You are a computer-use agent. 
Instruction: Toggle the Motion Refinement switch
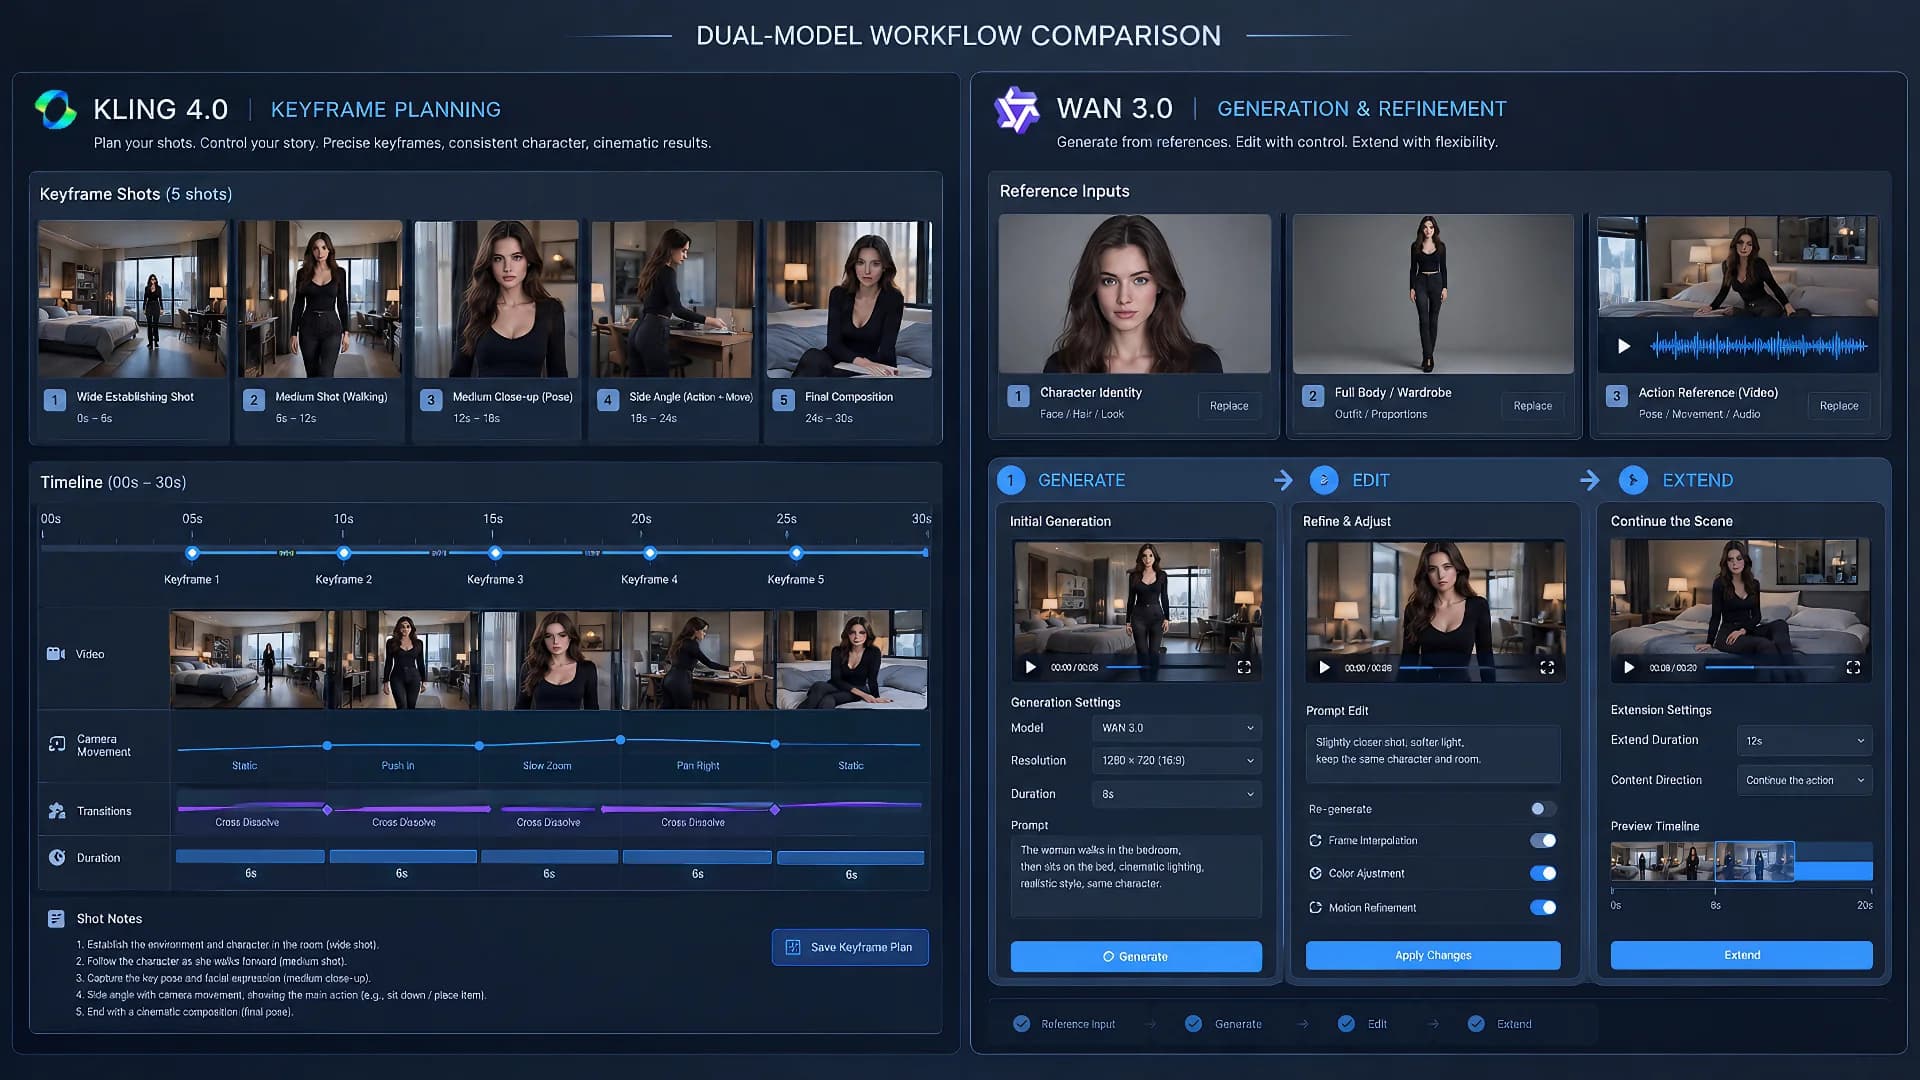[x=1543, y=908]
